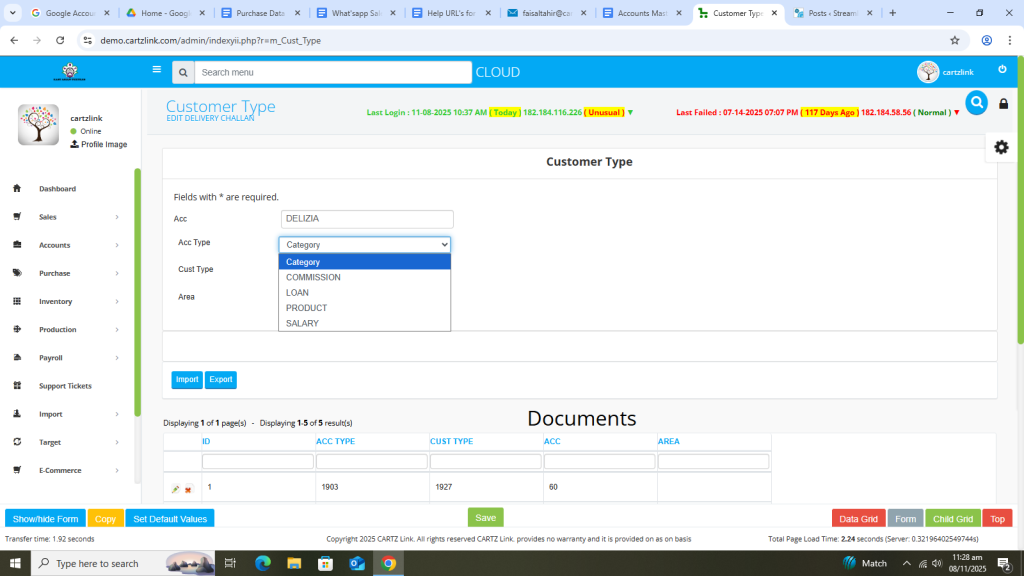
Task: Toggle the Show/hide Form button
Action: point(45,518)
